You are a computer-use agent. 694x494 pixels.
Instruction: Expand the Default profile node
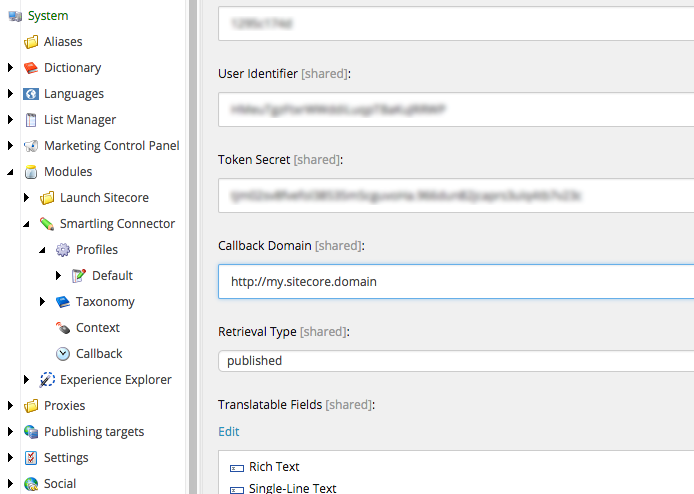(58, 276)
